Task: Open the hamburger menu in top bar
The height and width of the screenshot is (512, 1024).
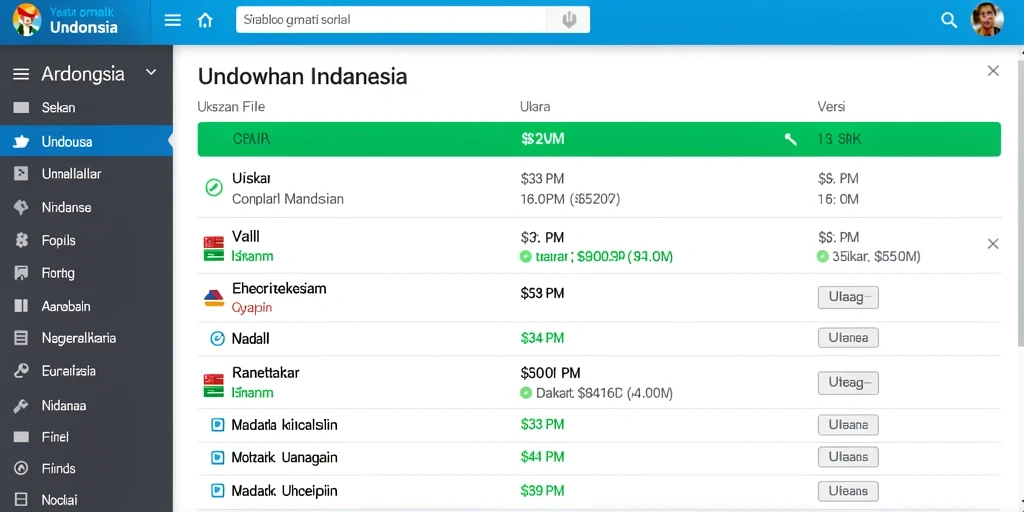Action: pyautogui.click(x=172, y=20)
